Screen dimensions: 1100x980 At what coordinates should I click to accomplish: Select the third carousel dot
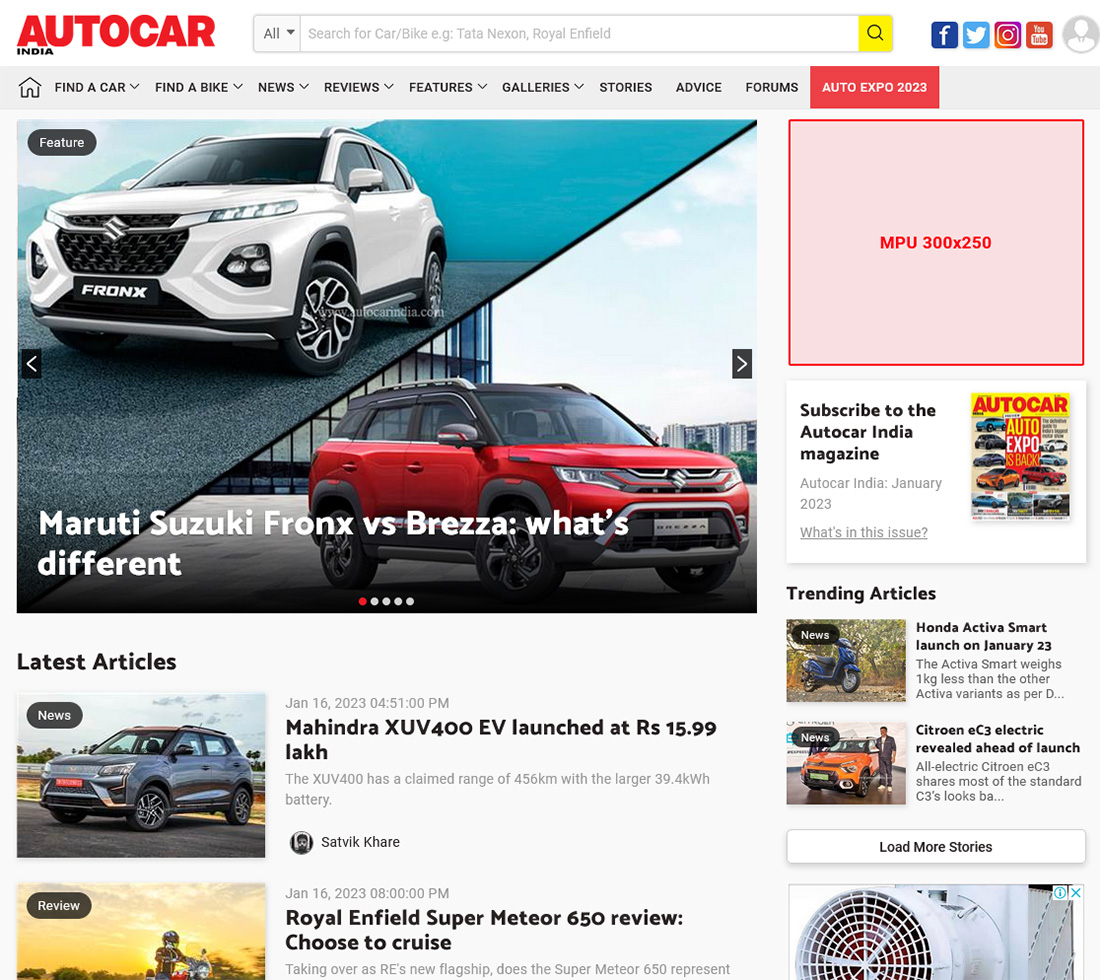tap(386, 601)
